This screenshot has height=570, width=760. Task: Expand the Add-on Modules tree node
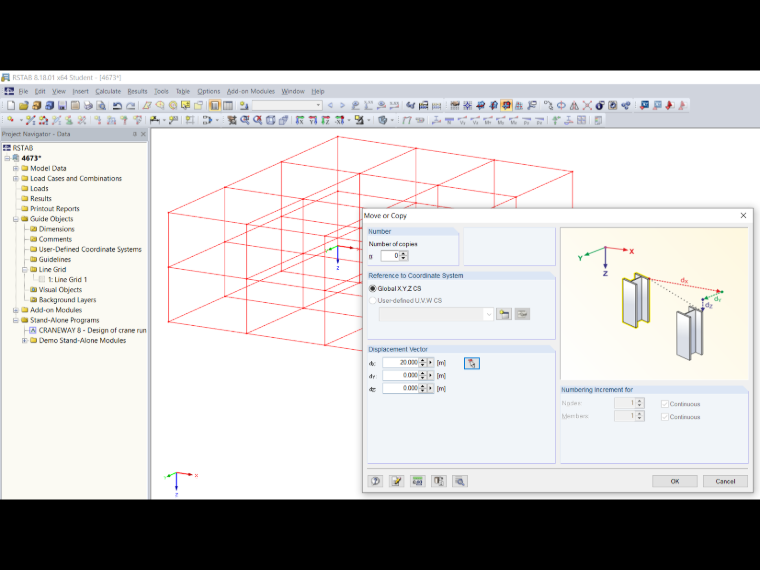[16, 310]
